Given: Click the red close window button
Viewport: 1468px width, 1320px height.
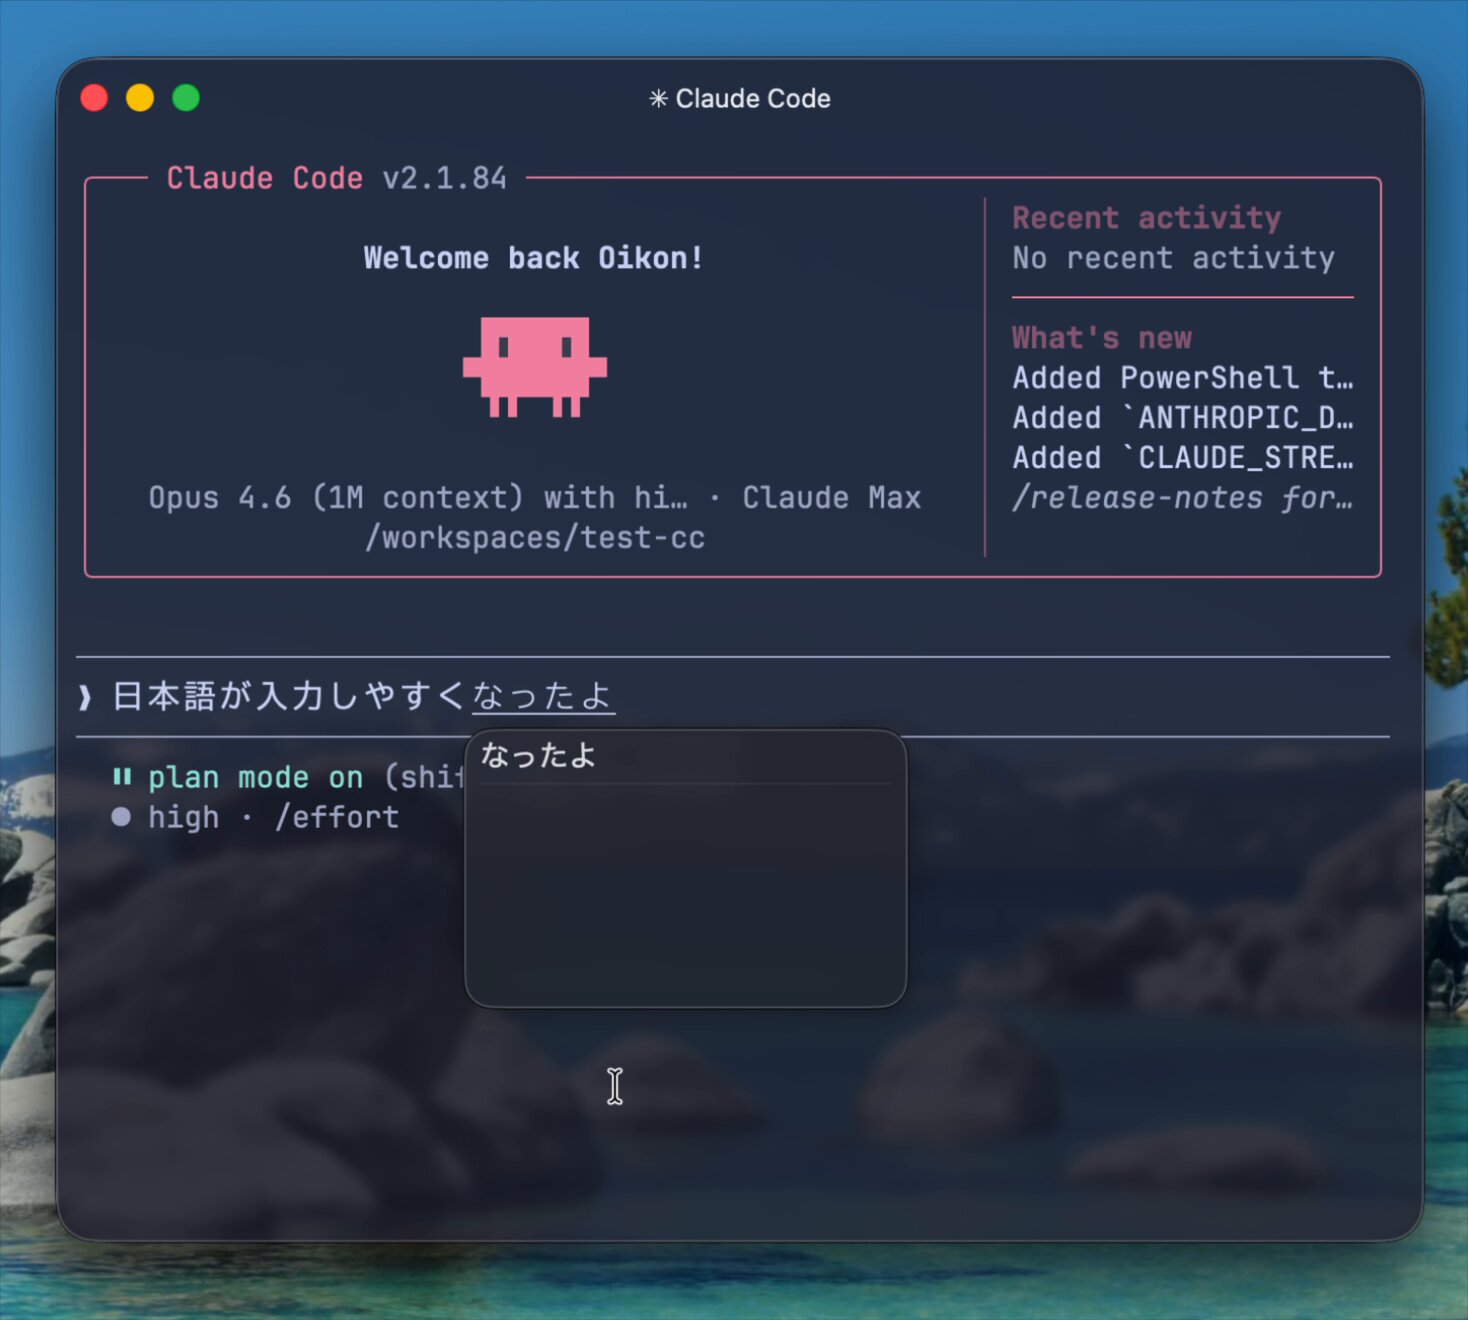Looking at the screenshot, I should (x=94, y=98).
